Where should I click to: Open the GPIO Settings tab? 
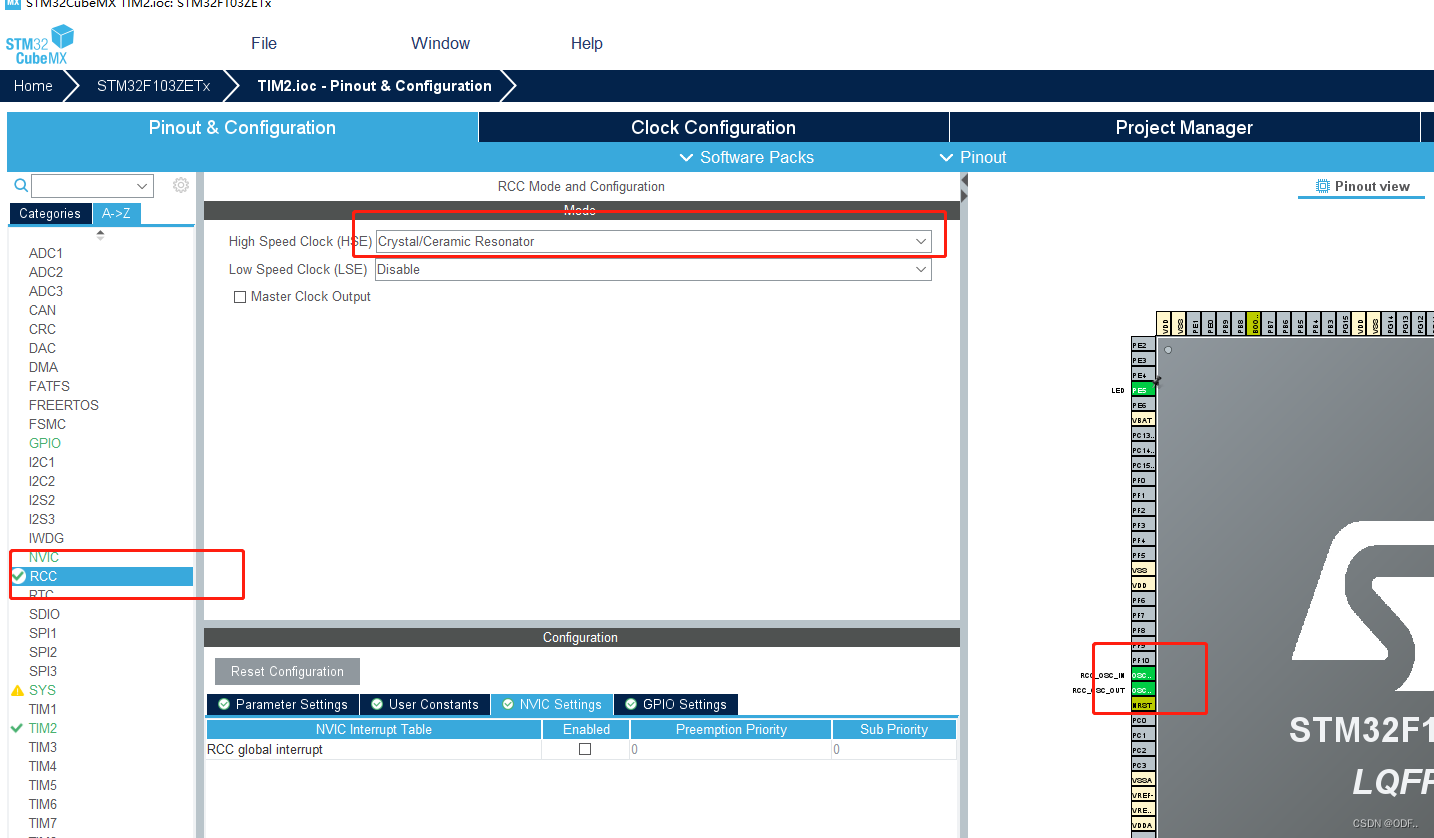click(x=676, y=704)
